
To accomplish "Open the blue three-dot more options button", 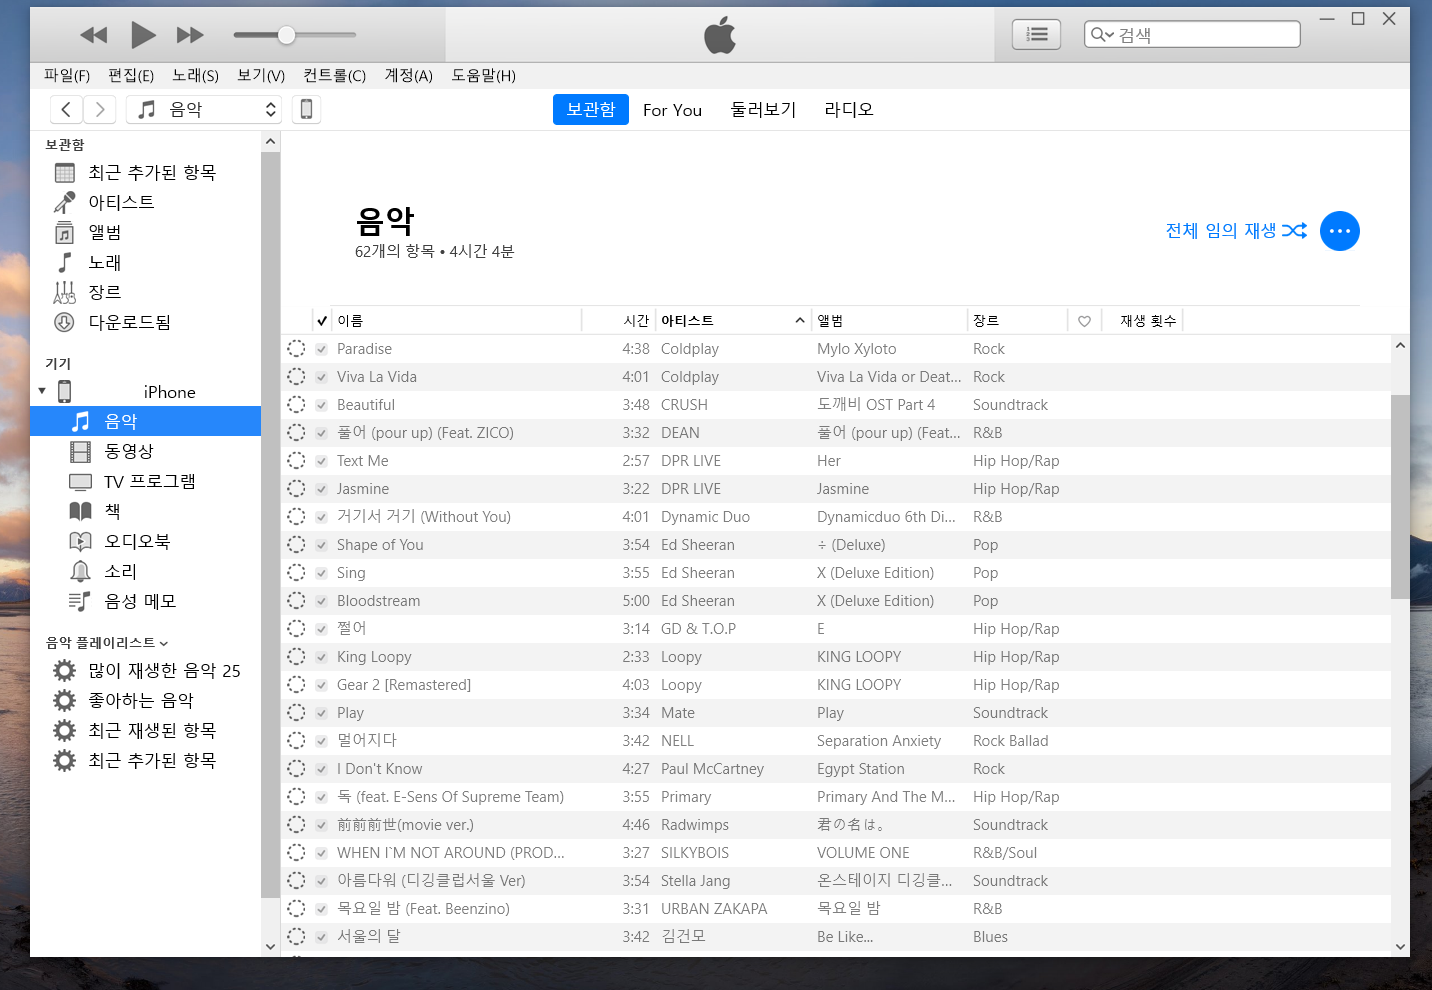I will point(1339,231).
